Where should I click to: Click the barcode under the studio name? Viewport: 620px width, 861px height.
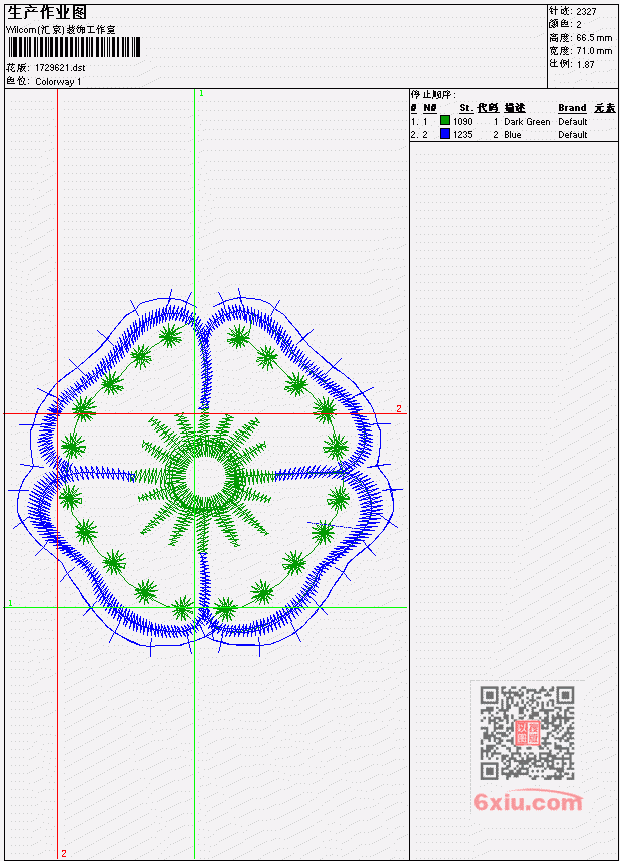74,47
